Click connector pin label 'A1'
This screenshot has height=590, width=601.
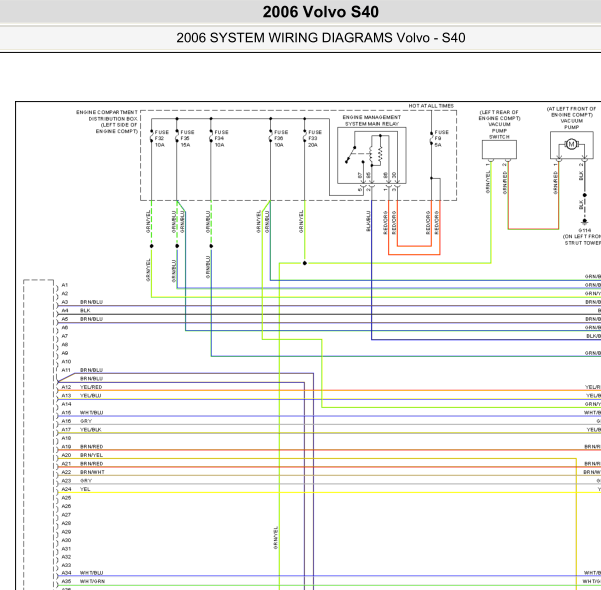64,285
